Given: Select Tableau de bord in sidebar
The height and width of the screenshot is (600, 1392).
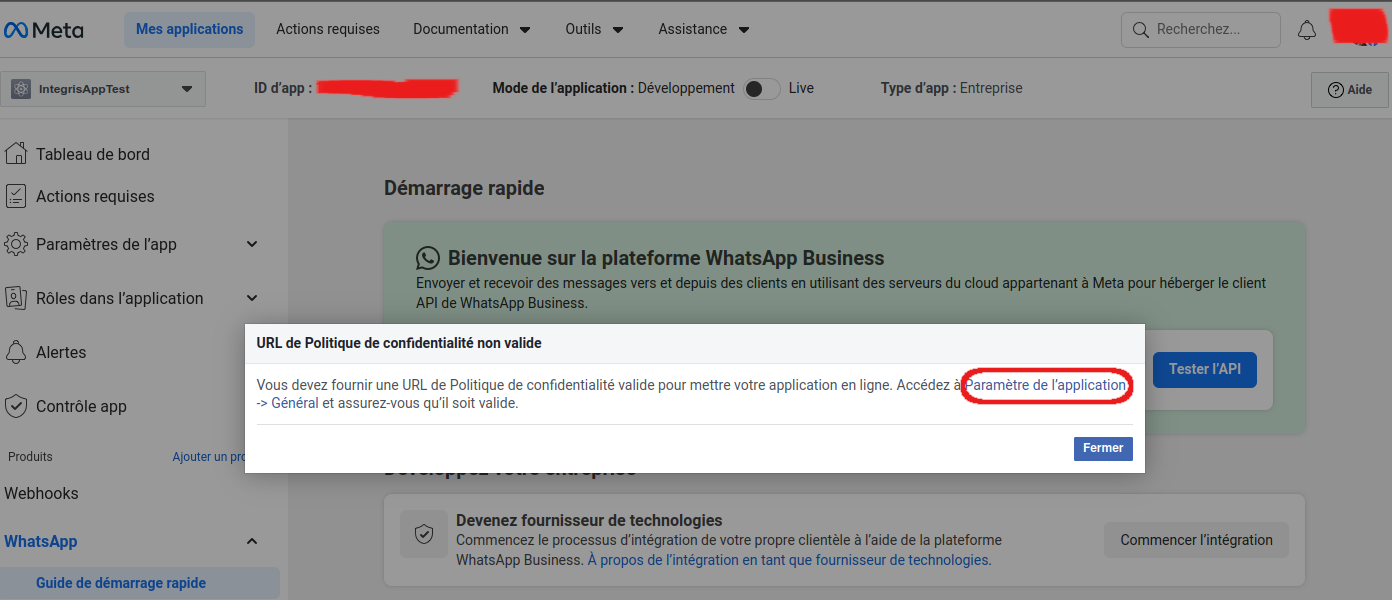Looking at the screenshot, I should (93, 154).
